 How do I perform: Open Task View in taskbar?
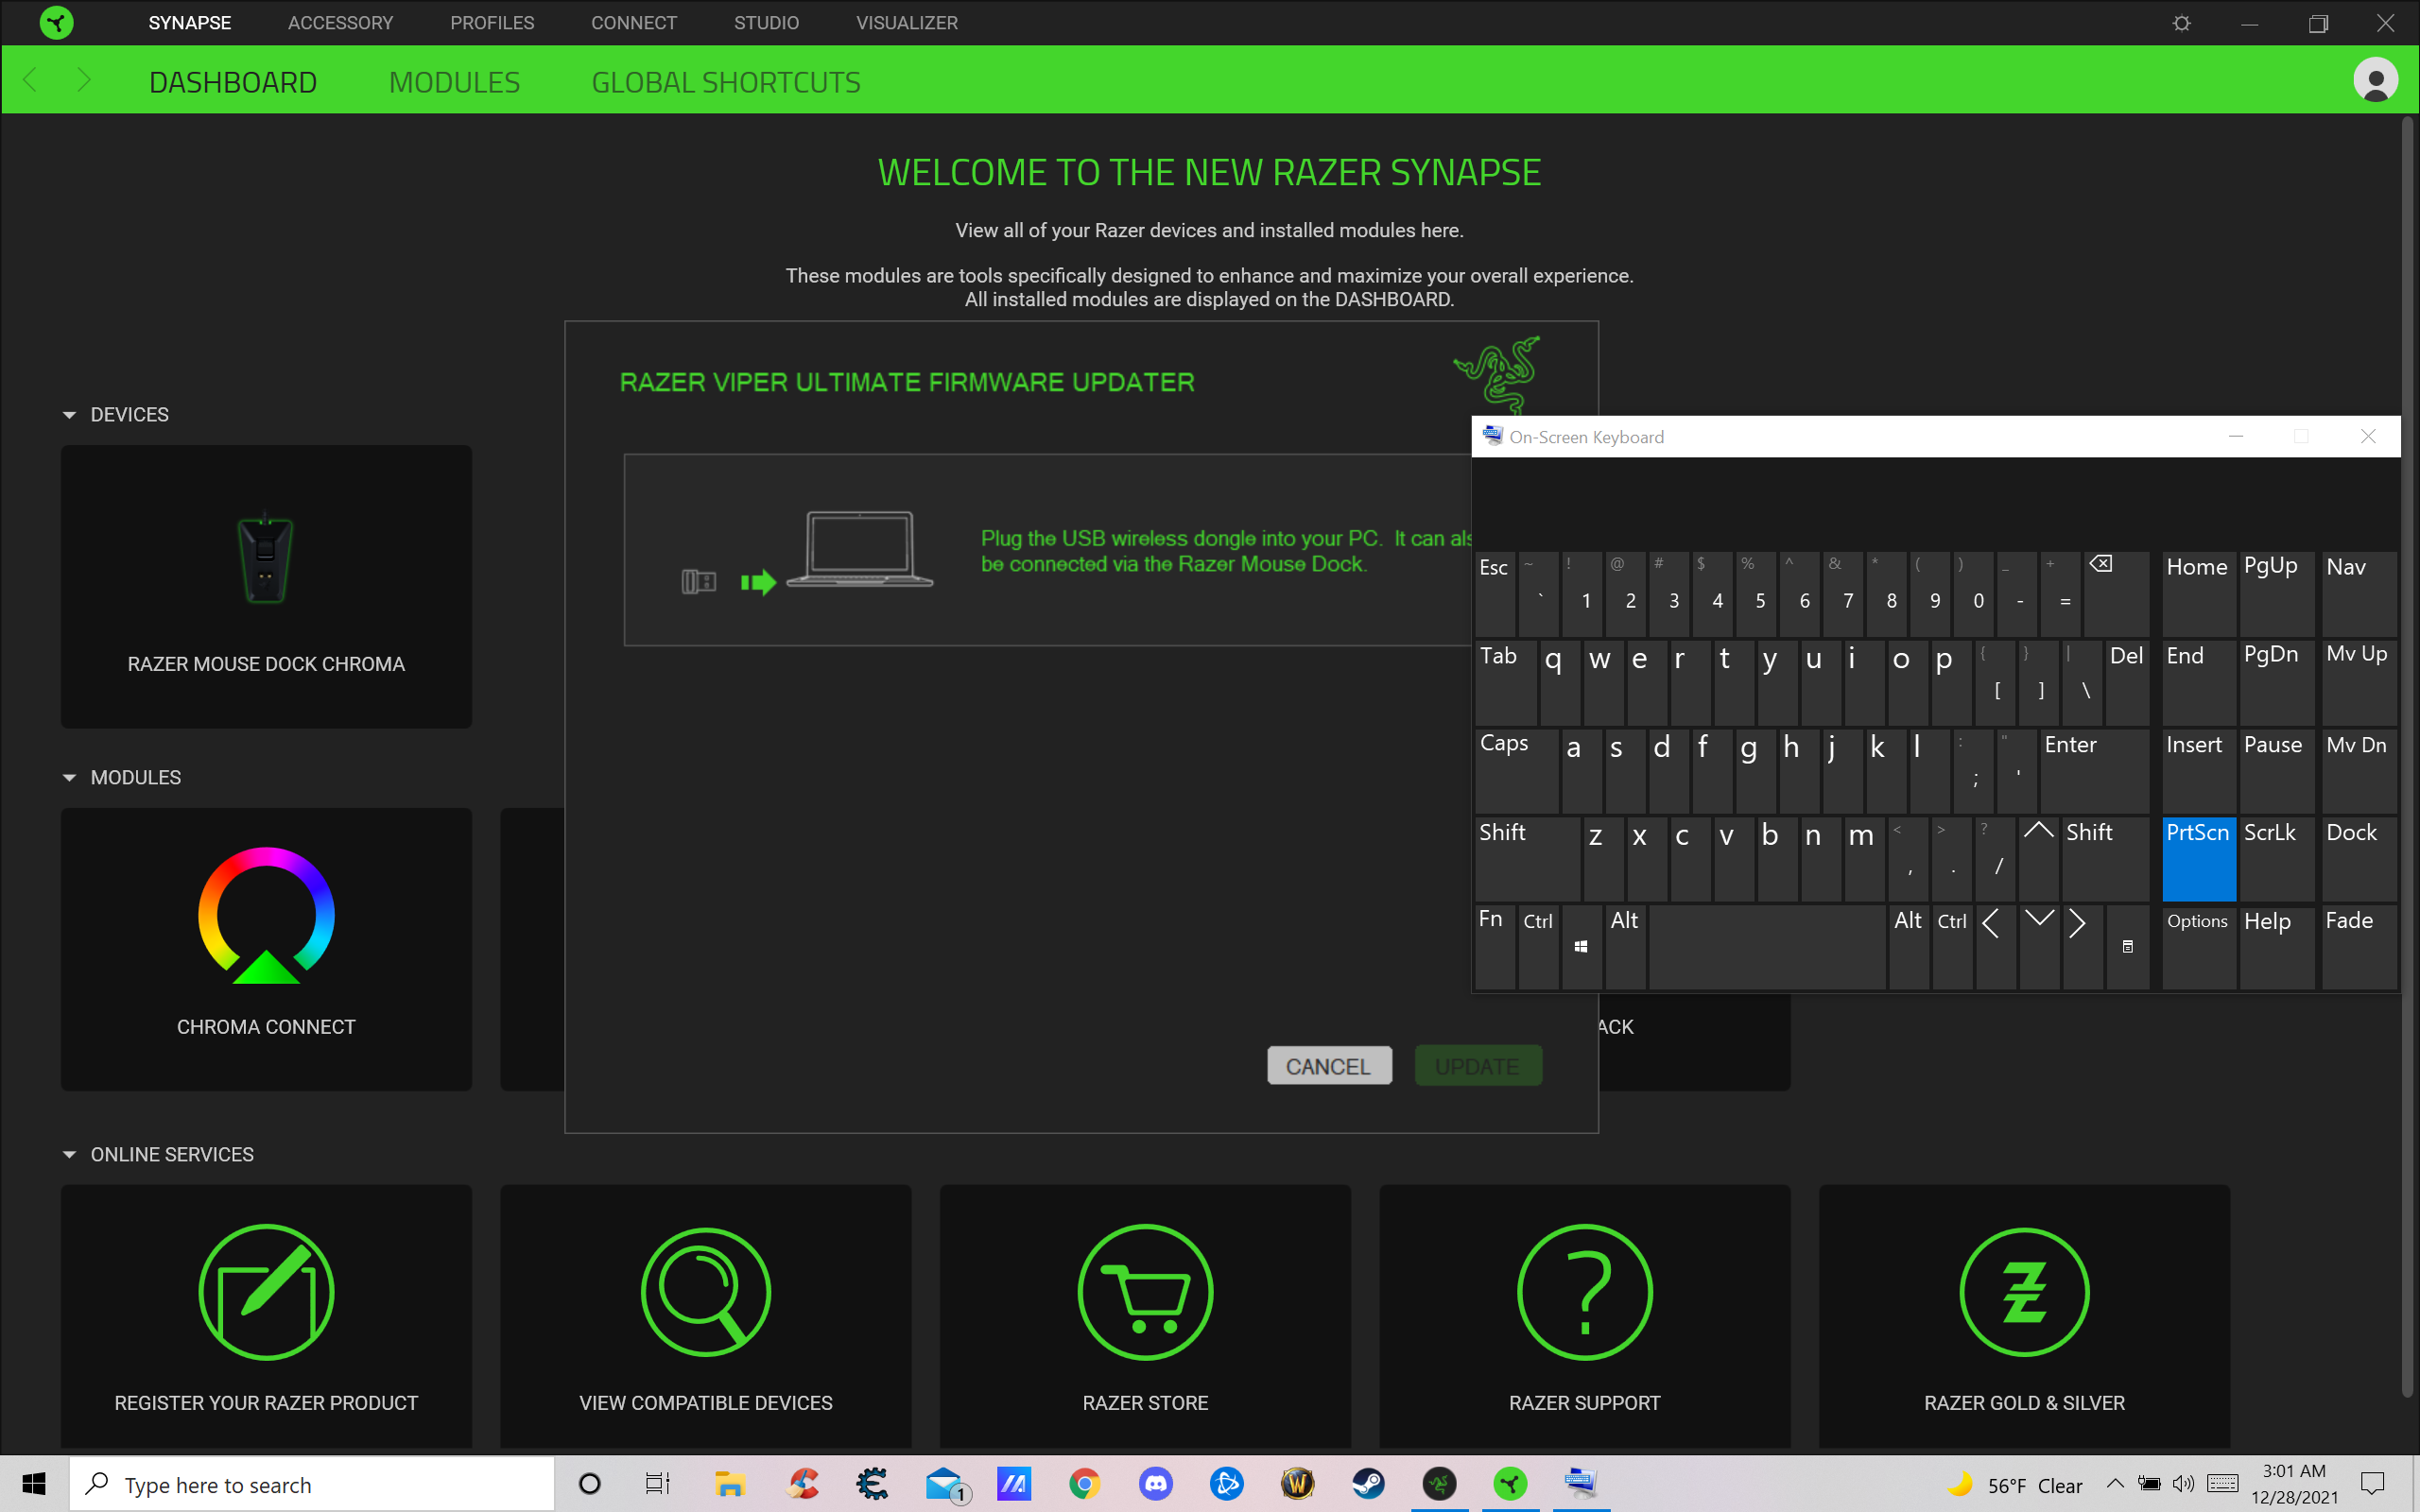[x=657, y=1484]
